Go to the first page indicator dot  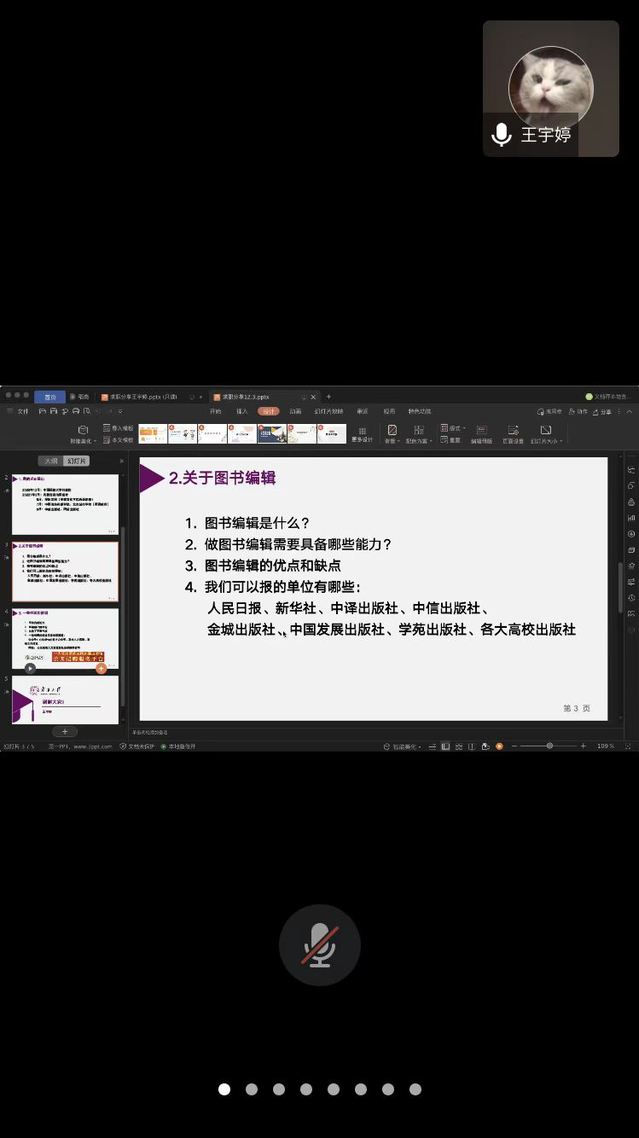coord(224,1089)
